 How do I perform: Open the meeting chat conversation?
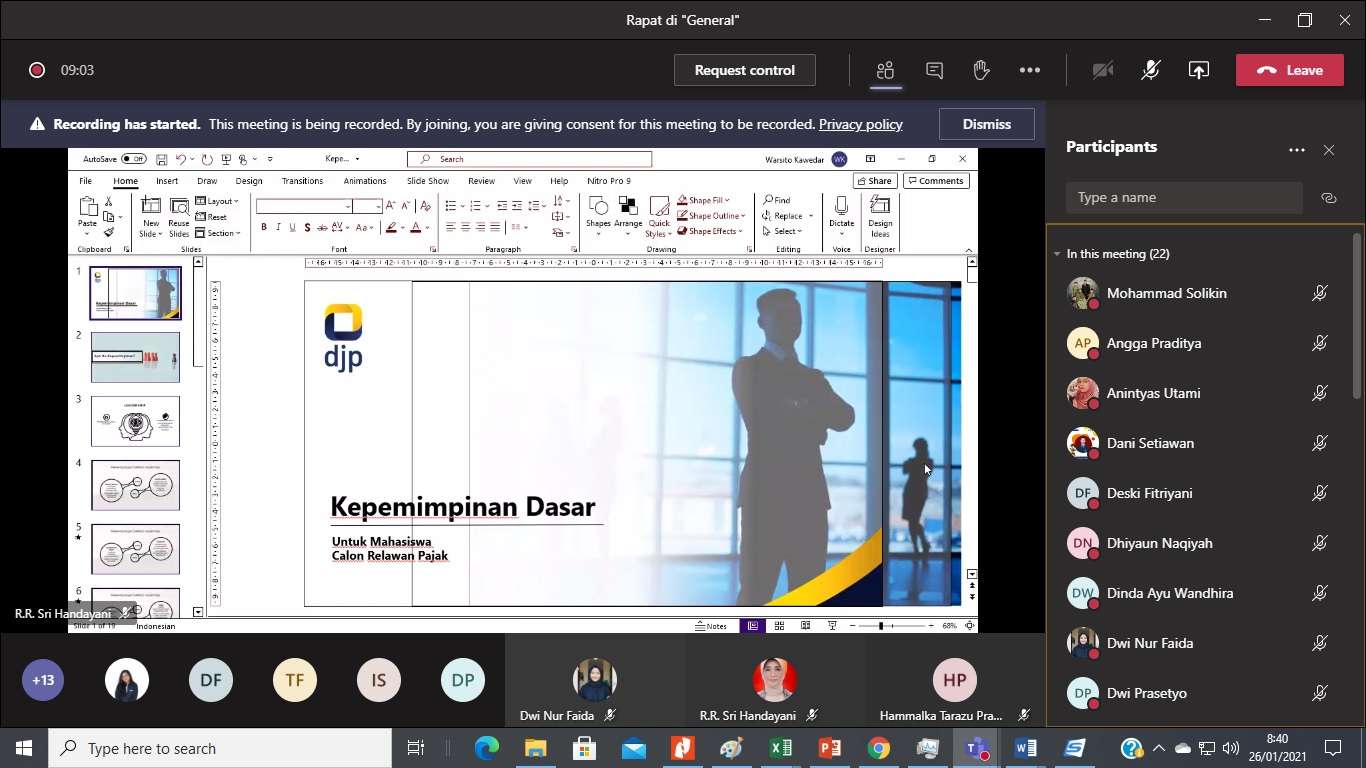coord(934,70)
